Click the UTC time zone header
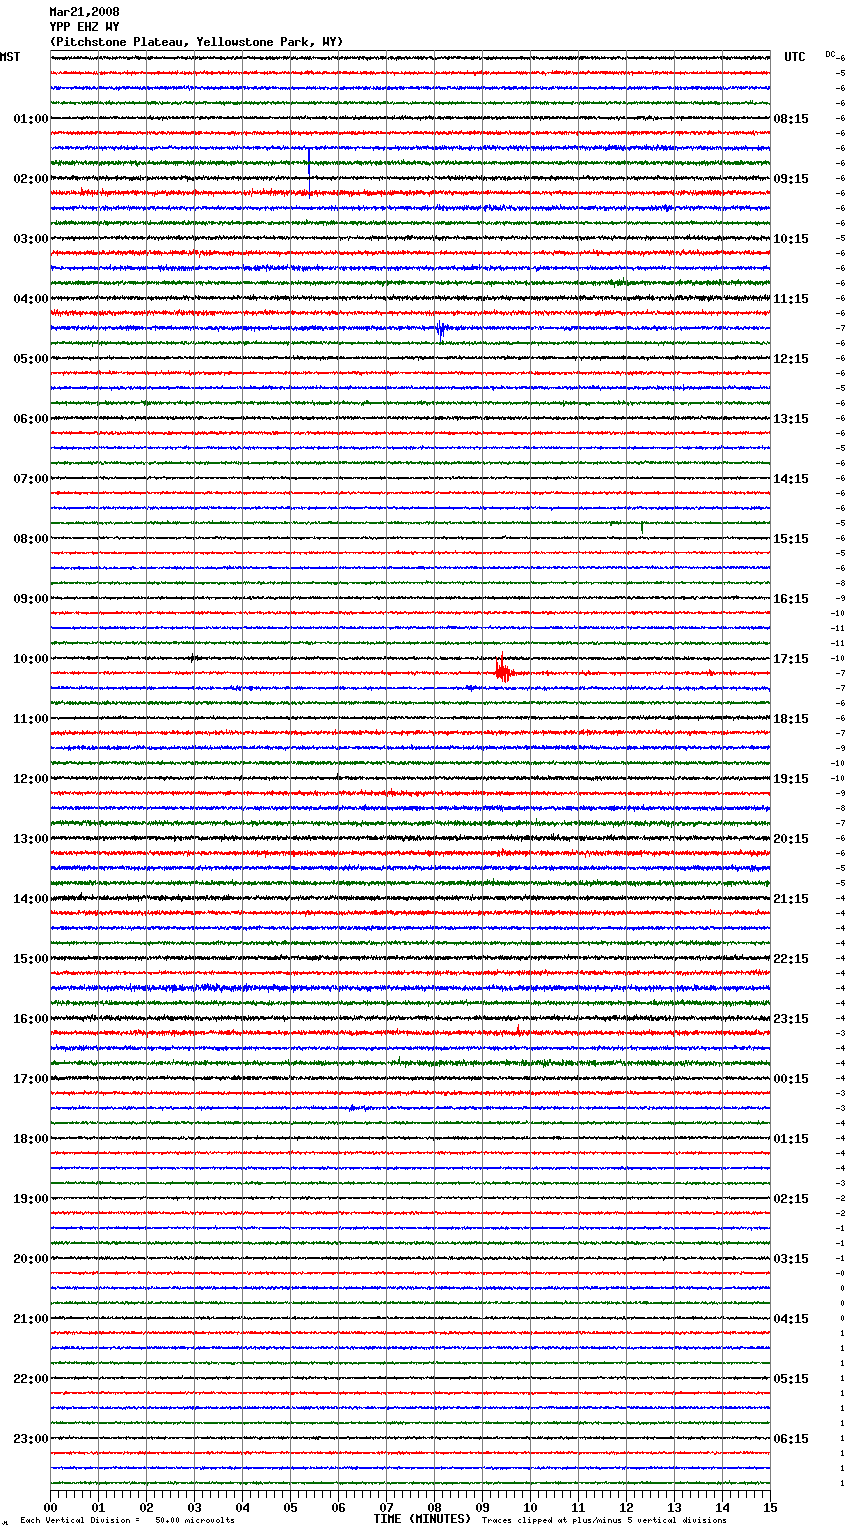 [795, 57]
